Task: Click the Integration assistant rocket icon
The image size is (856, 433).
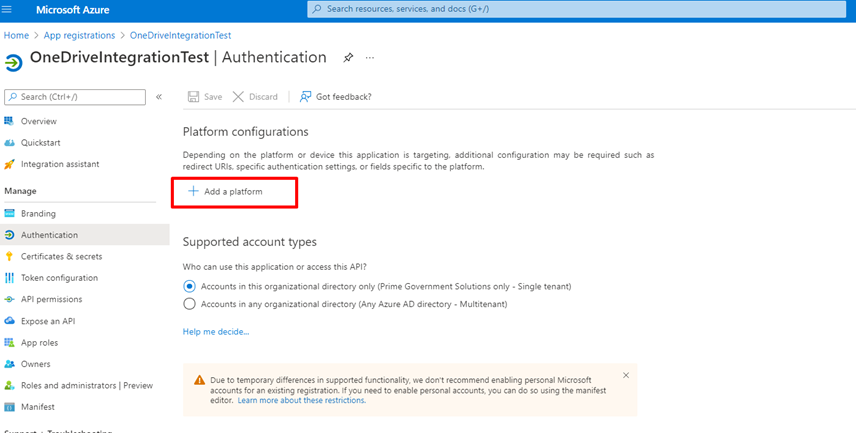Action: (x=9, y=164)
